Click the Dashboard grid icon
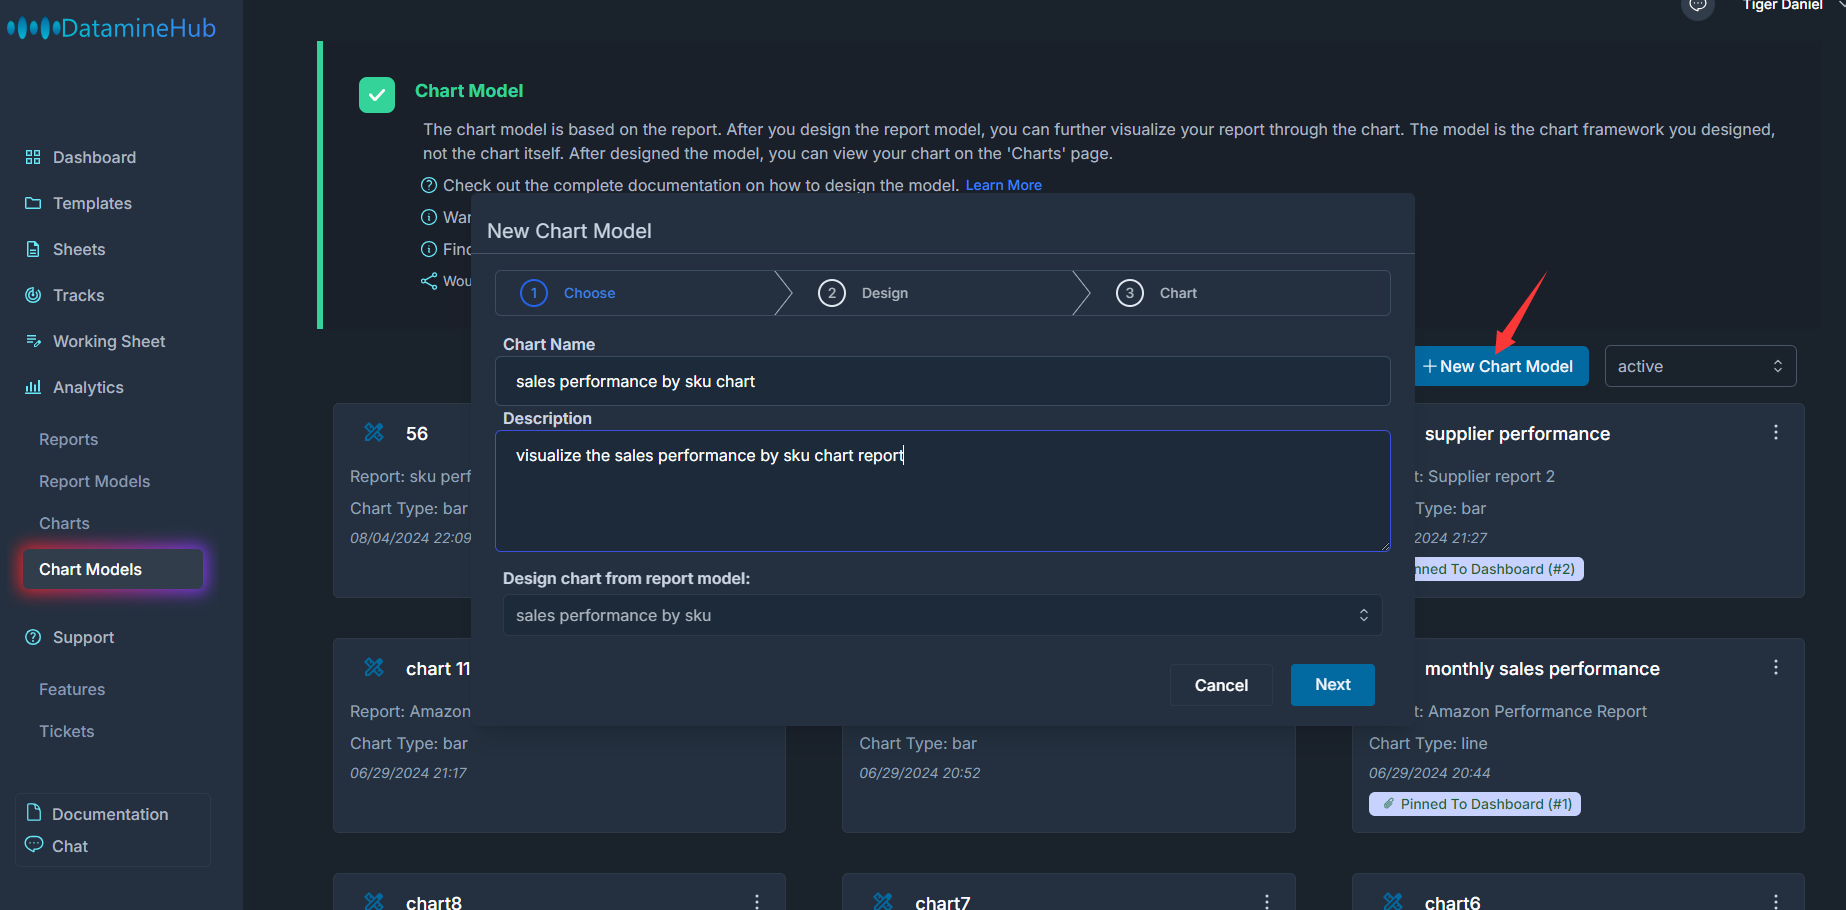 coord(33,157)
